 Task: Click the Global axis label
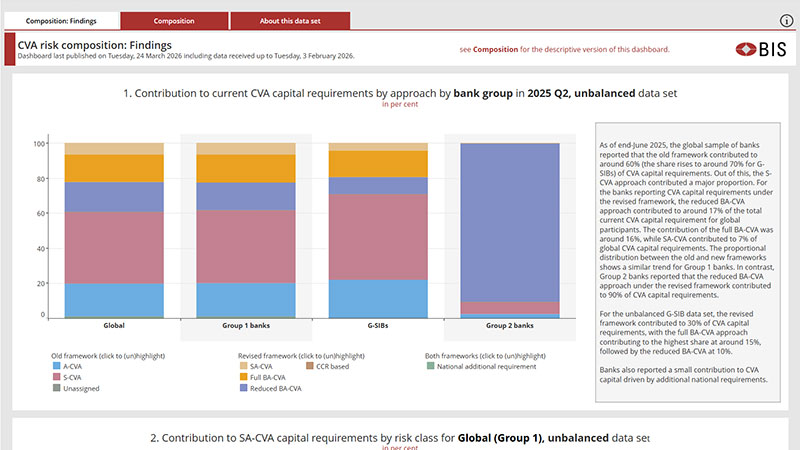[114, 326]
